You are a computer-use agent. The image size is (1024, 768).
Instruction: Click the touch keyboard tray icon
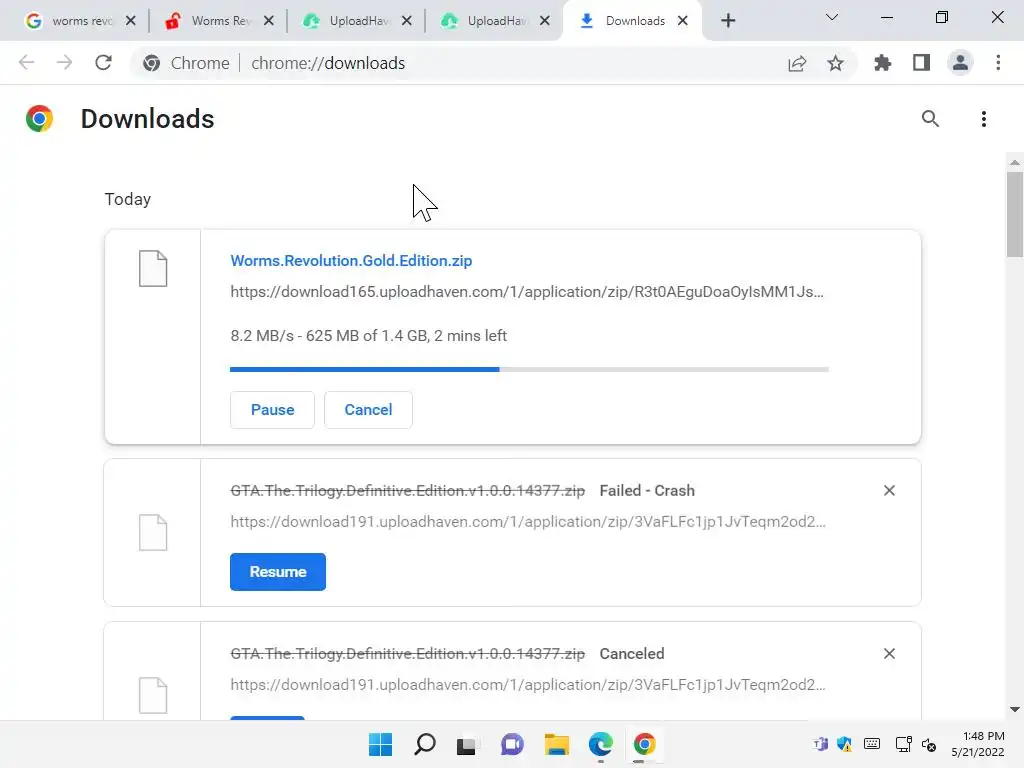click(x=872, y=744)
